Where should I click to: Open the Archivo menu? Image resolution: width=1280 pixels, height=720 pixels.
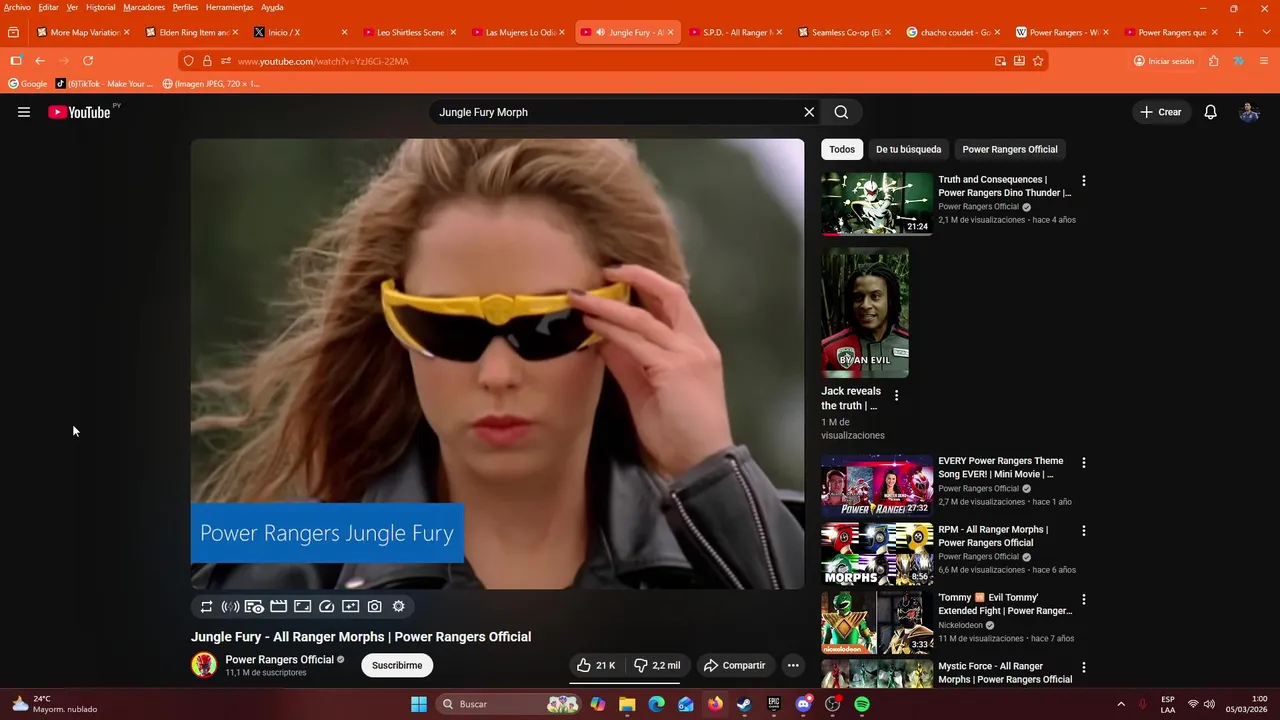pos(17,7)
